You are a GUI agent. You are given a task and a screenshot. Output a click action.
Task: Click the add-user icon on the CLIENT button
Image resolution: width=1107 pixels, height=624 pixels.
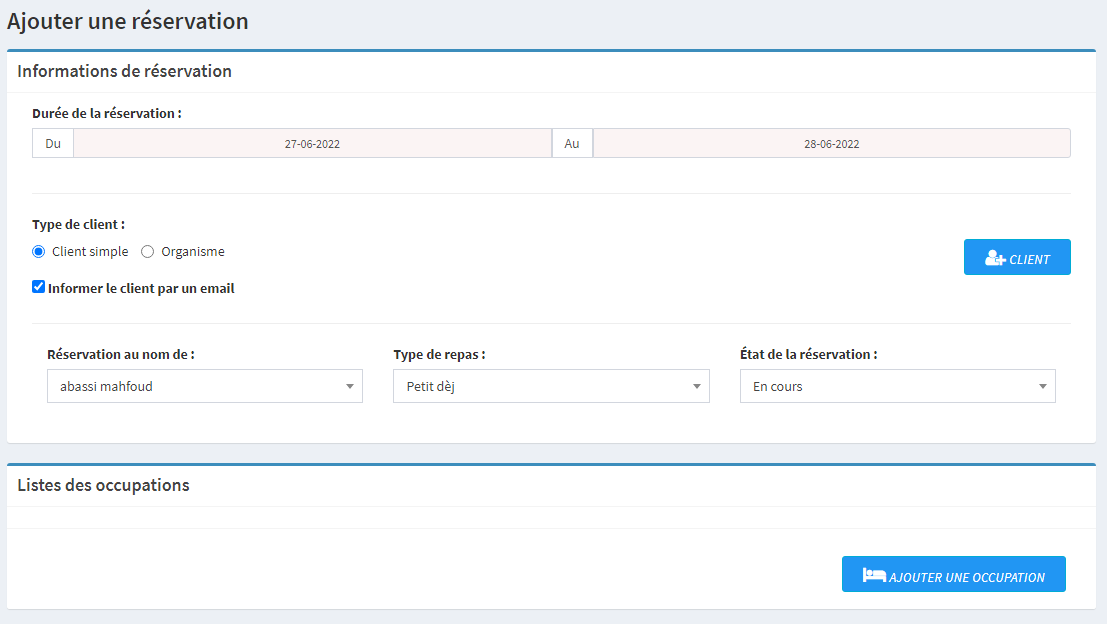994,258
